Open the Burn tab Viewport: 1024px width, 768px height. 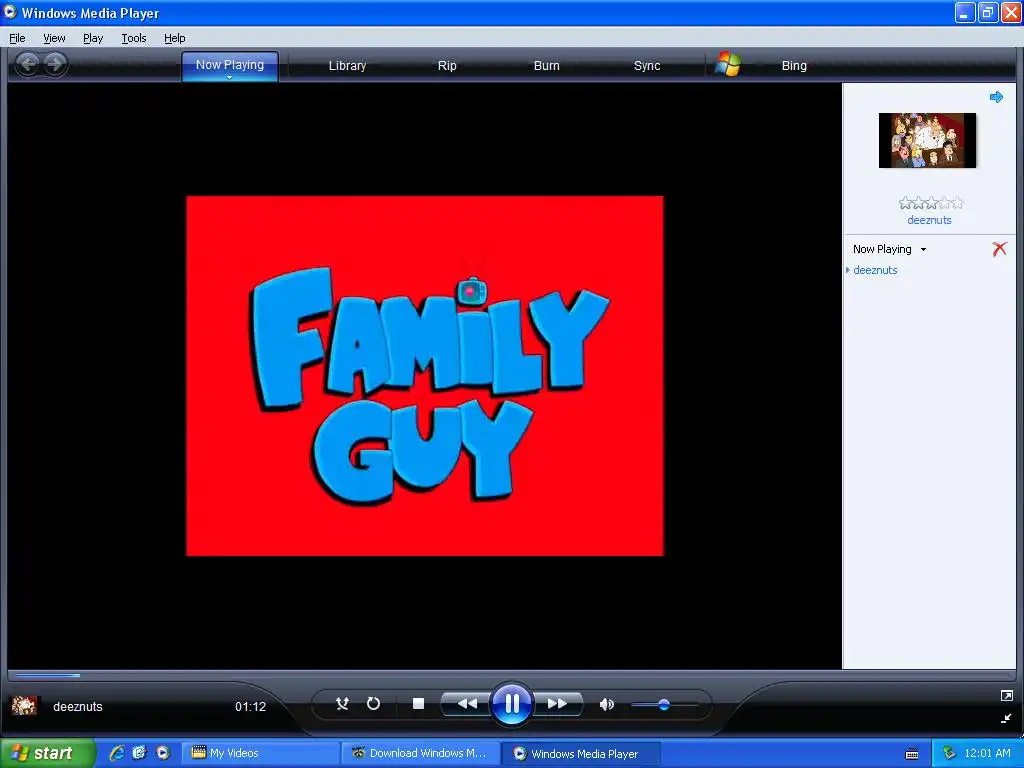point(547,65)
